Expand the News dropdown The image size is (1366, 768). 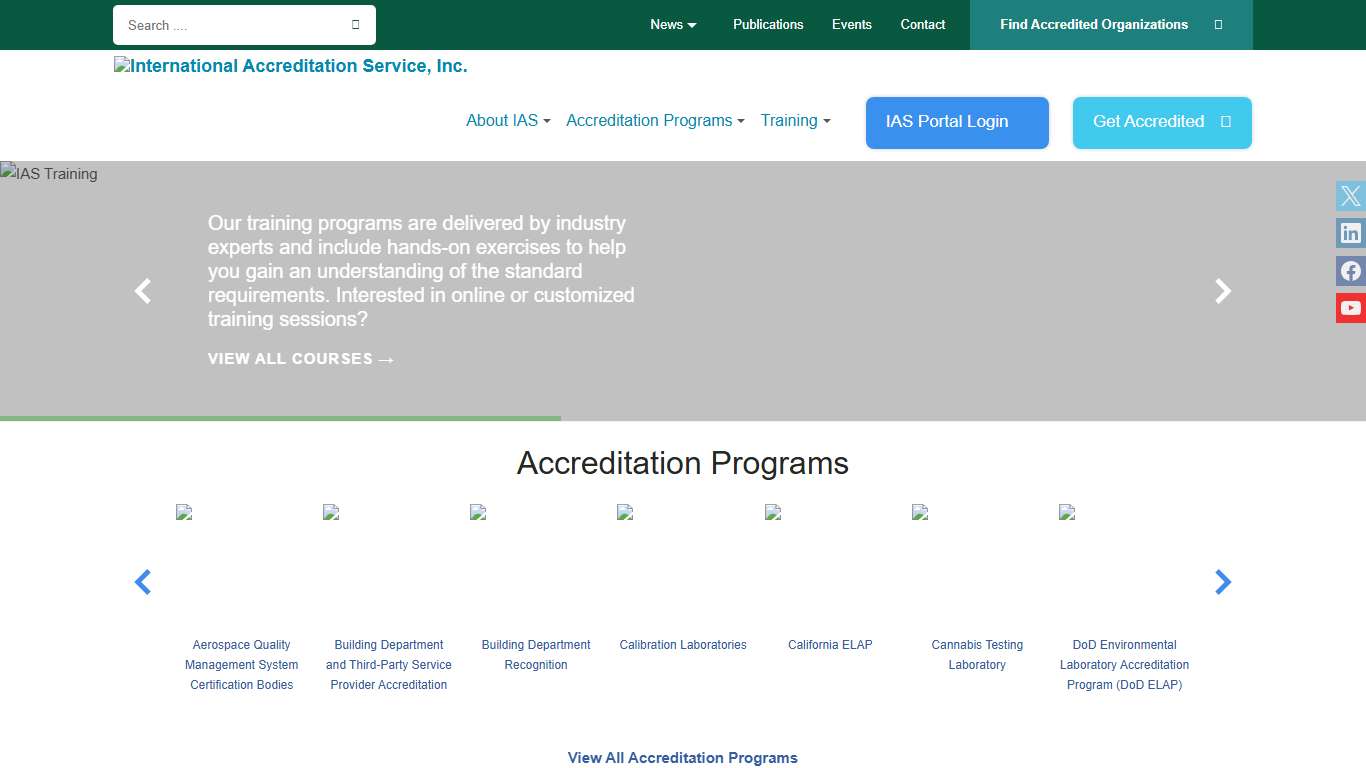(672, 24)
